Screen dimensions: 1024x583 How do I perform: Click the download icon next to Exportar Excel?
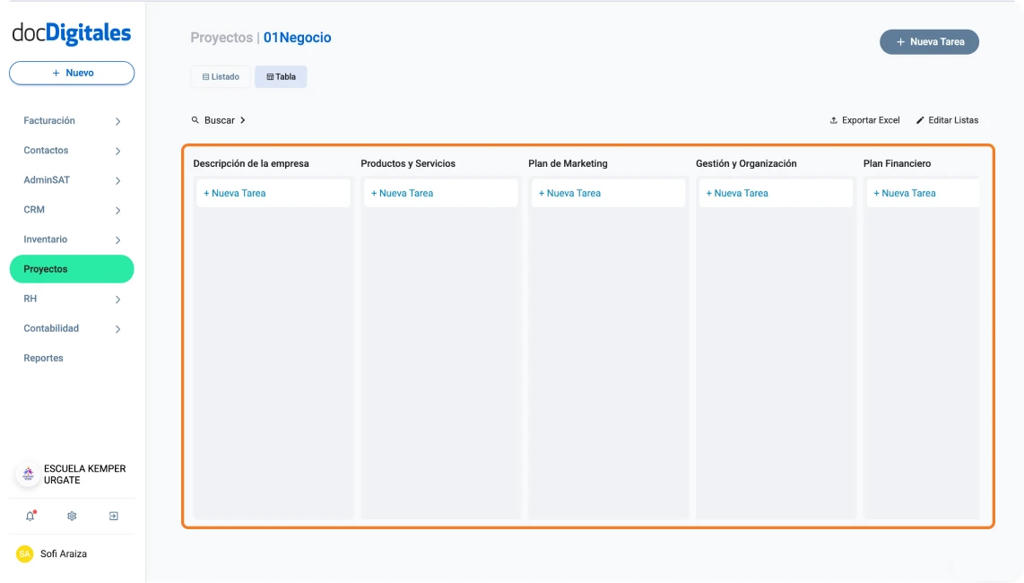[832, 119]
